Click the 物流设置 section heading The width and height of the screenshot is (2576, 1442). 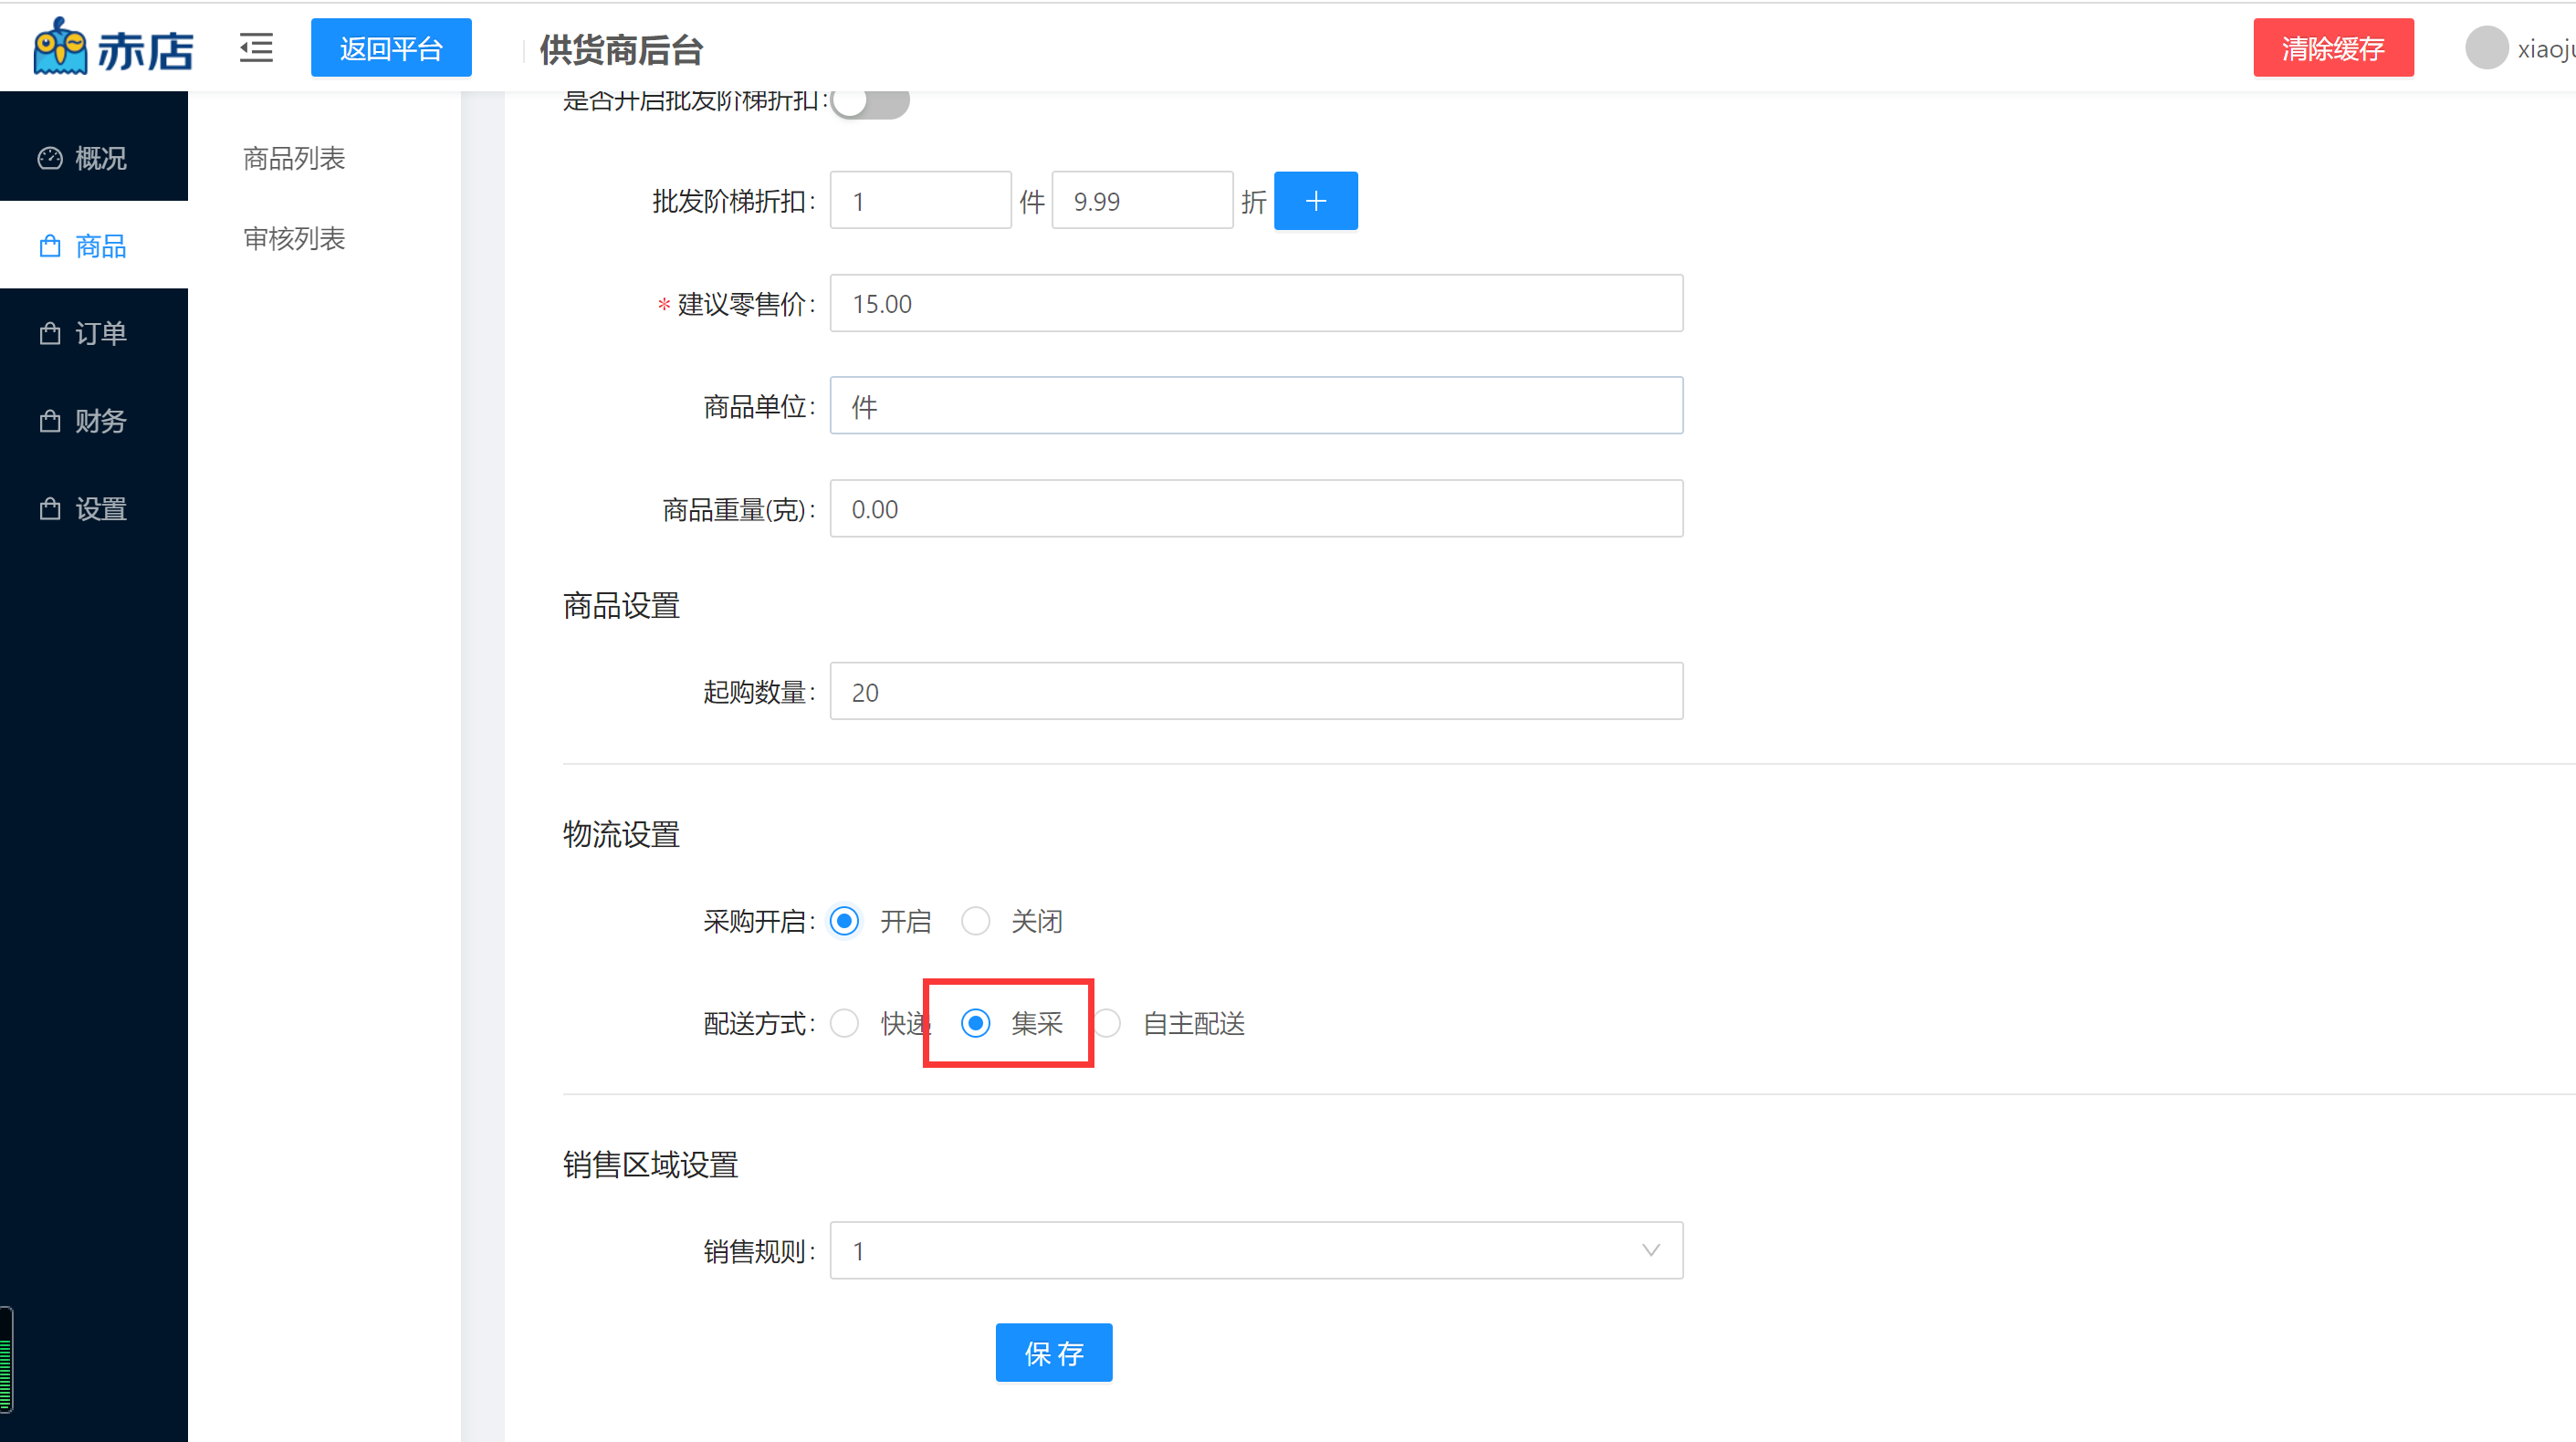[621, 834]
